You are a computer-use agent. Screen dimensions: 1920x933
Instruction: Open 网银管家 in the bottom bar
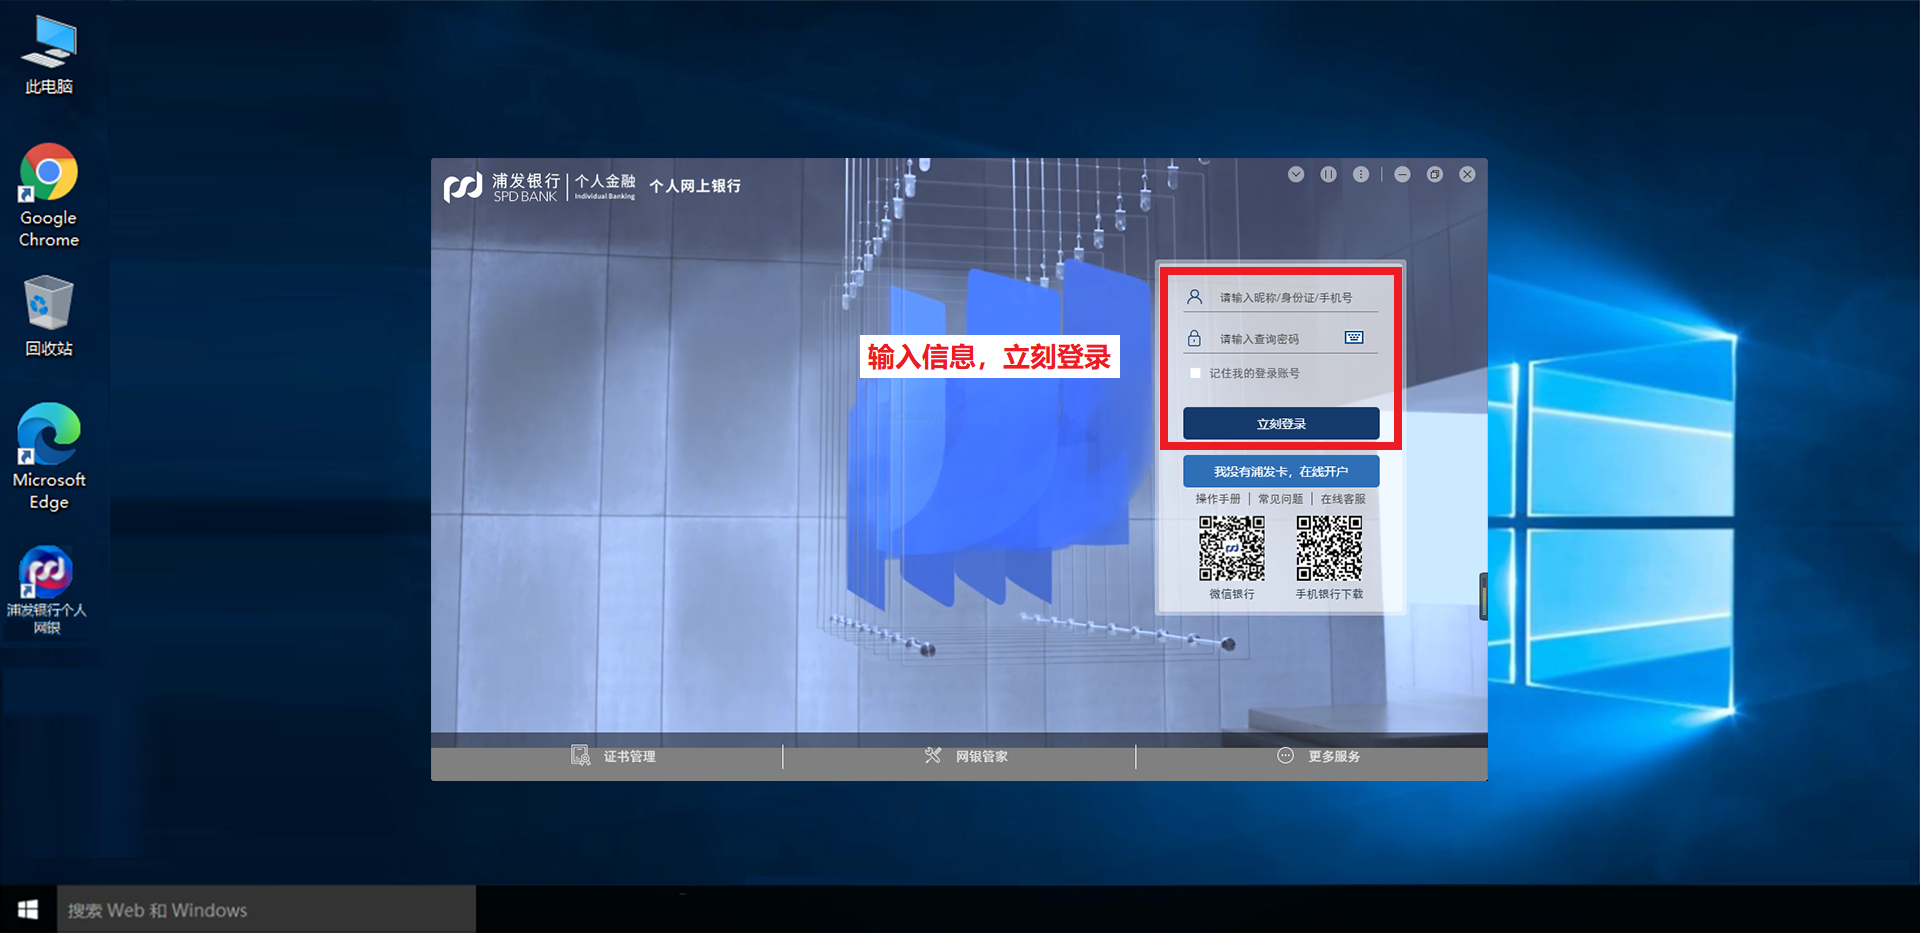tap(966, 756)
